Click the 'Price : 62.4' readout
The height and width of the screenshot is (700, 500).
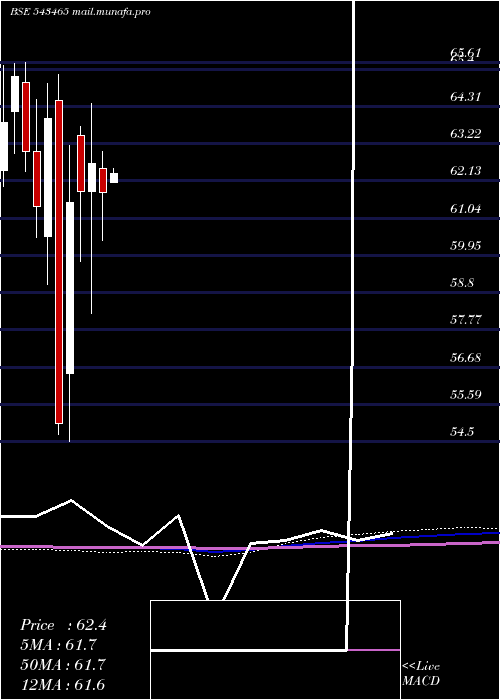coord(63,625)
